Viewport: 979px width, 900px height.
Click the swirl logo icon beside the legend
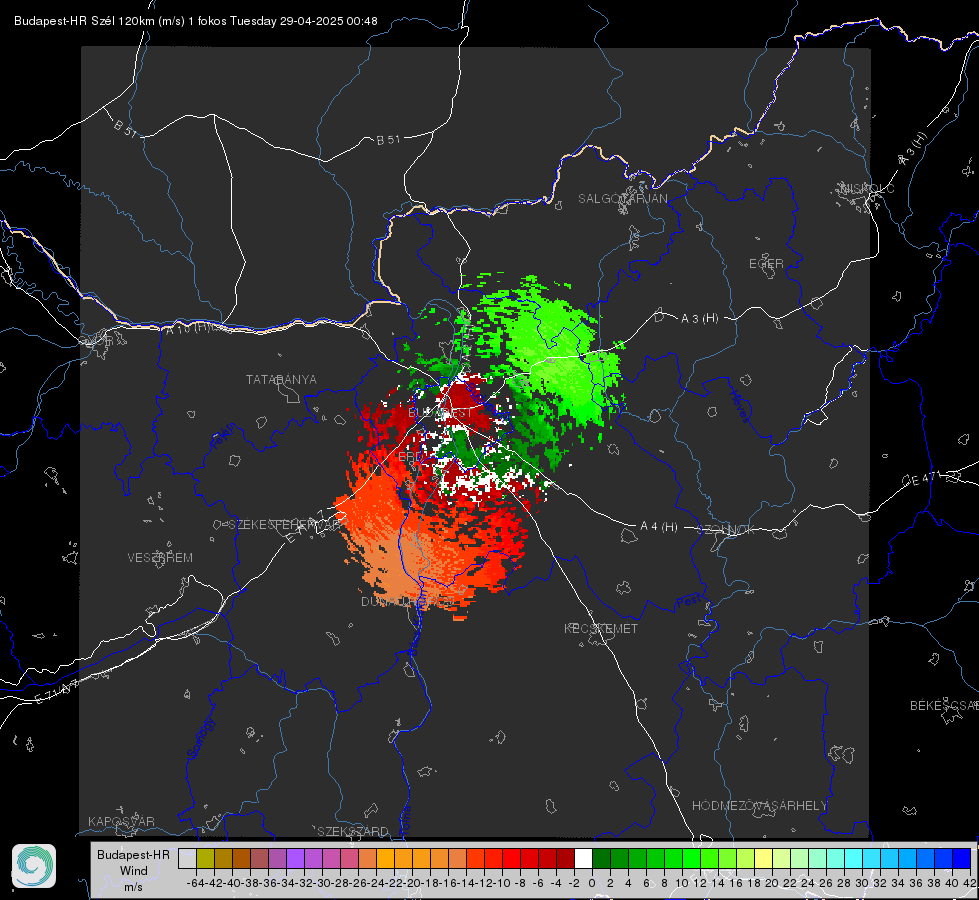[x=34, y=866]
